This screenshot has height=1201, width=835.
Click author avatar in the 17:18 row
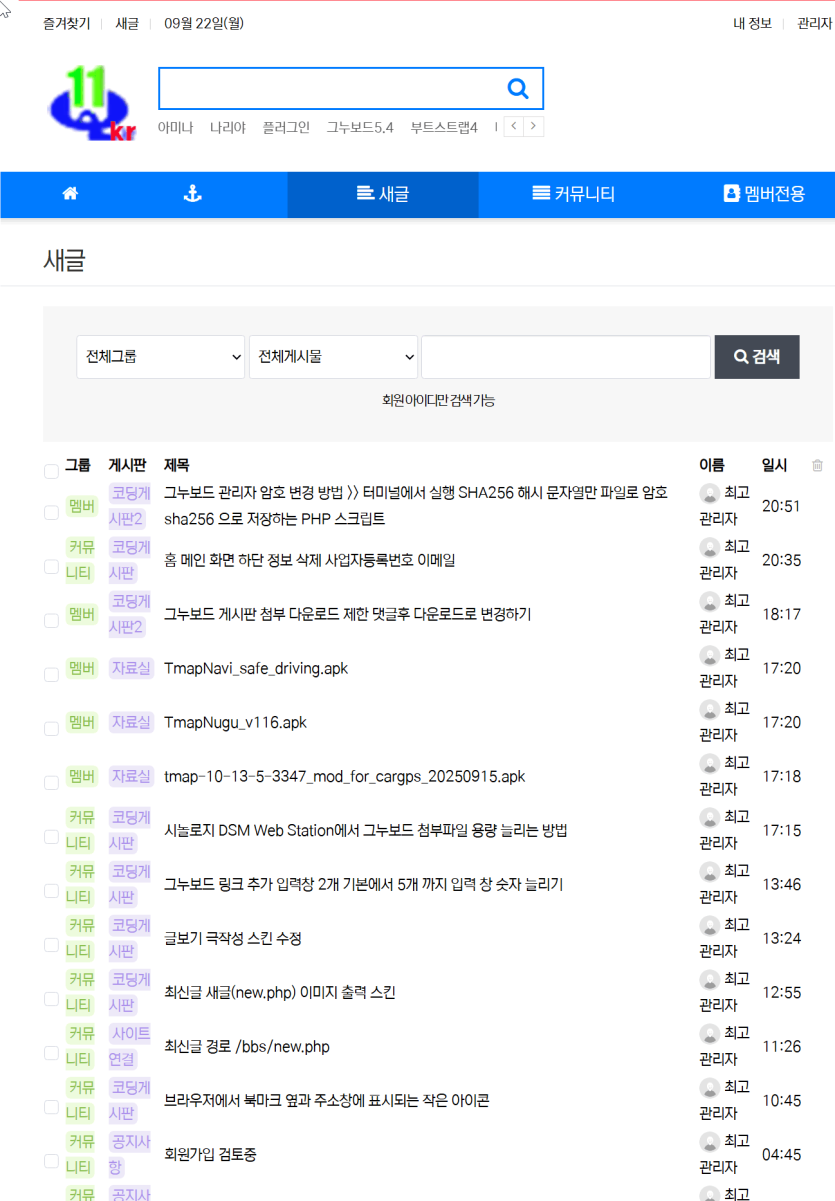pyautogui.click(x=709, y=763)
